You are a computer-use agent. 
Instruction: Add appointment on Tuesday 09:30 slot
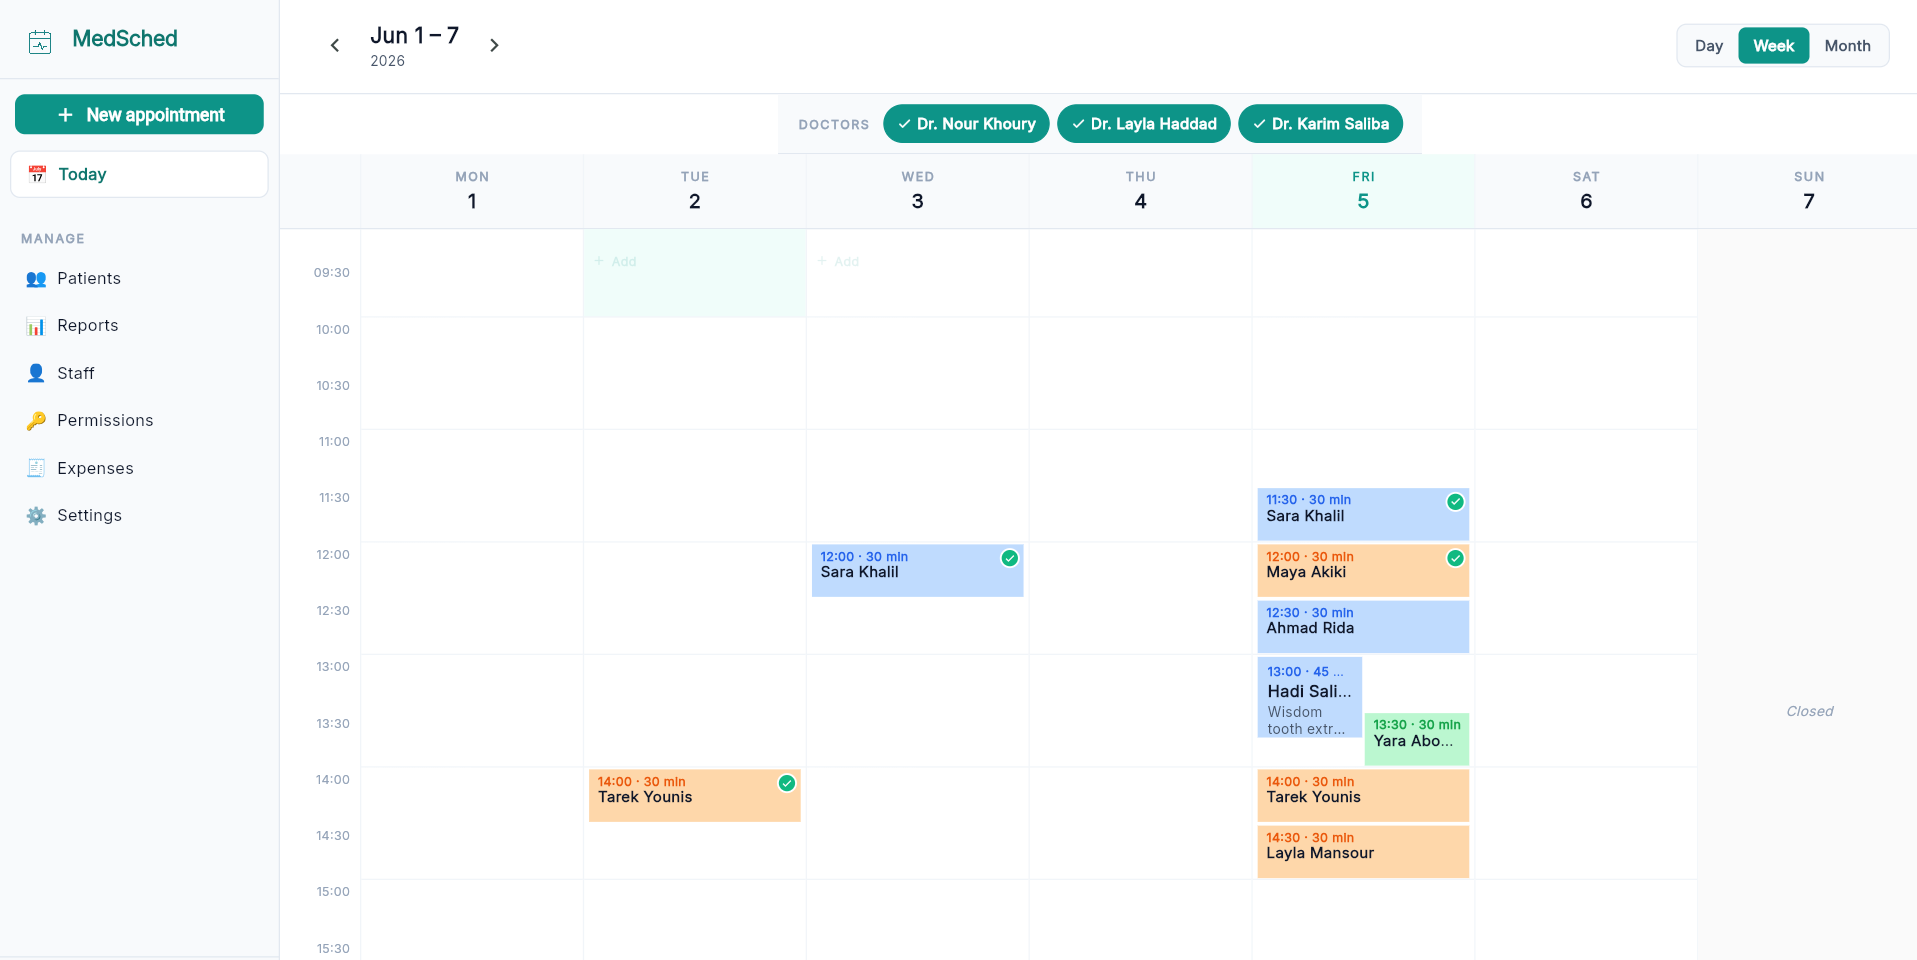694,273
